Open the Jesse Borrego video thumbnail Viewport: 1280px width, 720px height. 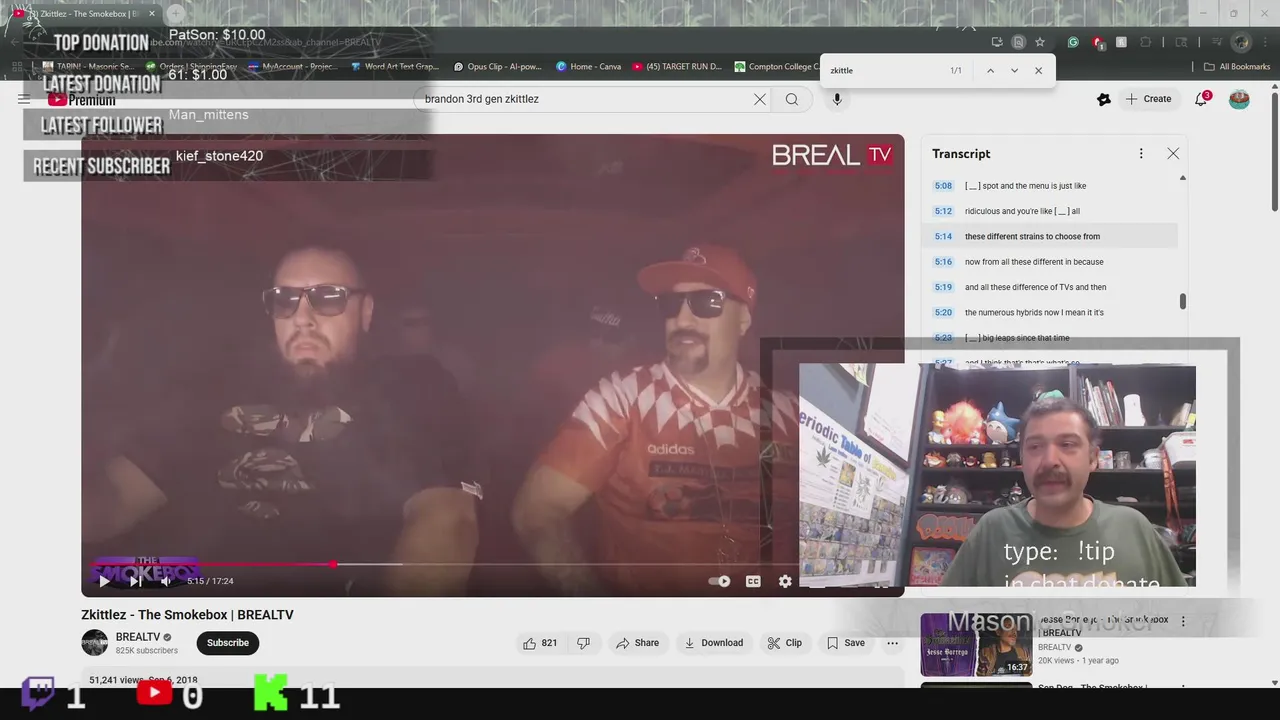[x=975, y=645]
